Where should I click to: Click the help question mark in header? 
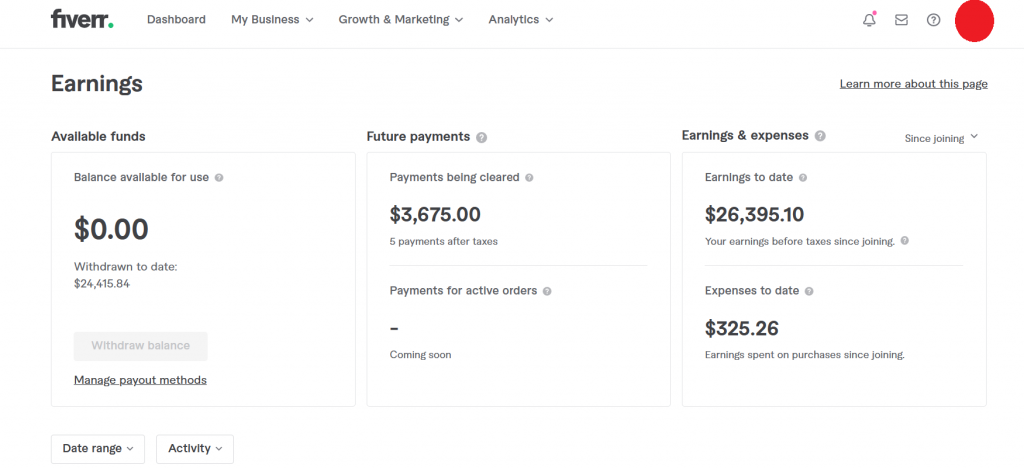[933, 20]
